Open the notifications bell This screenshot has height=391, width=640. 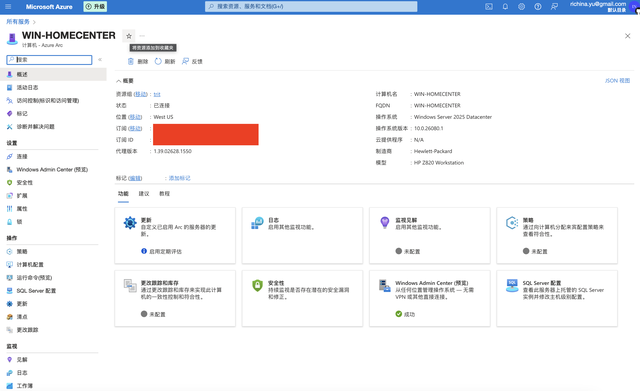[x=505, y=7]
